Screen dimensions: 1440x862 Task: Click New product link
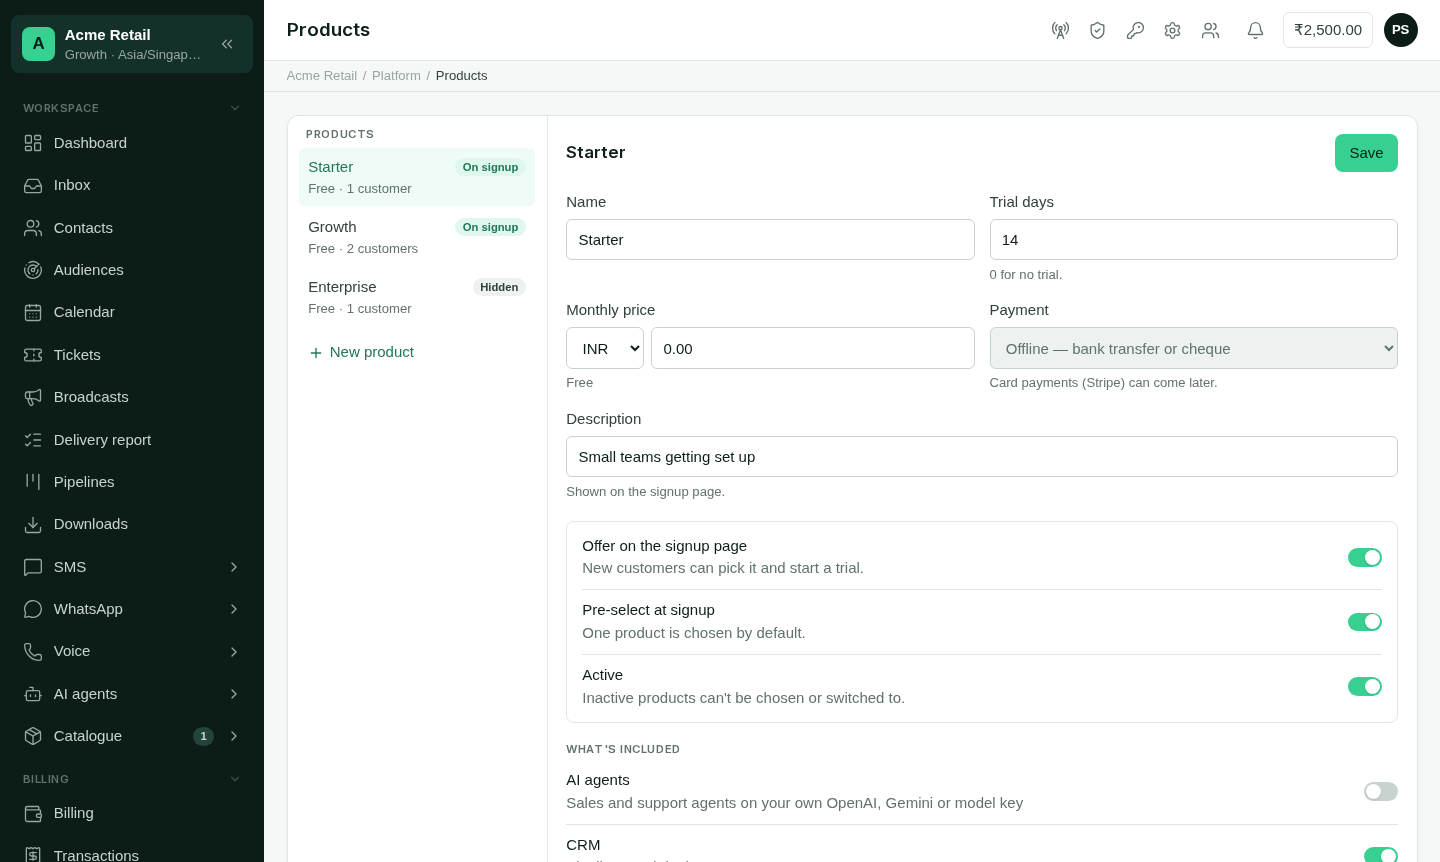(361, 352)
